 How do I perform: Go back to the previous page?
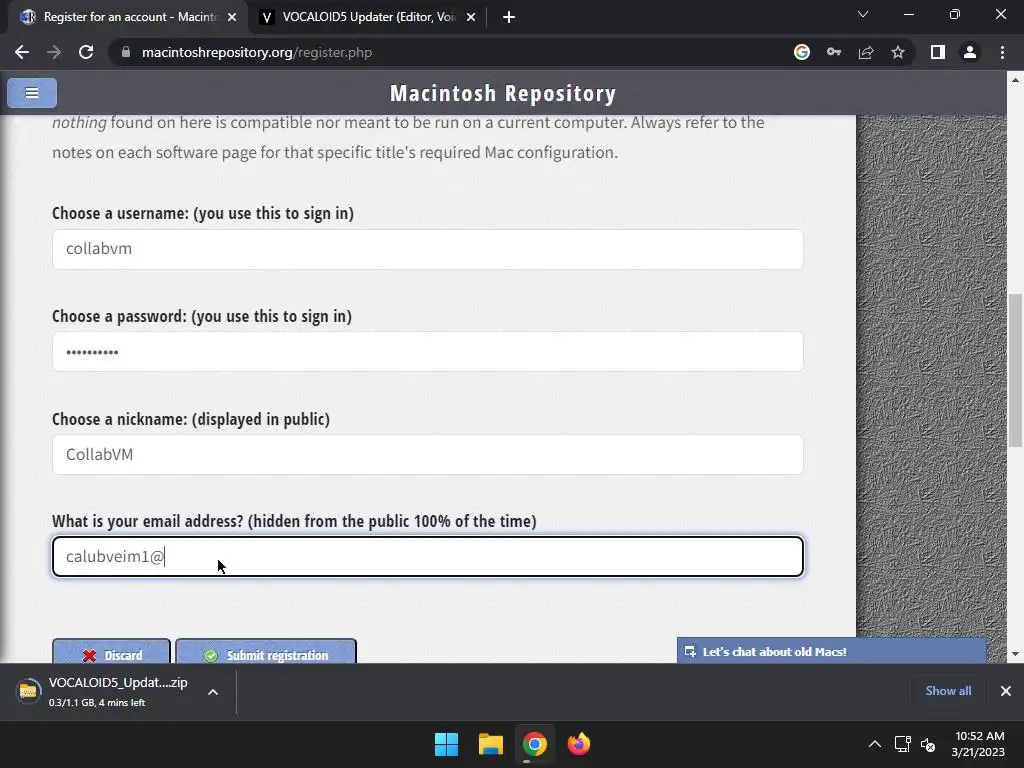pos(22,52)
